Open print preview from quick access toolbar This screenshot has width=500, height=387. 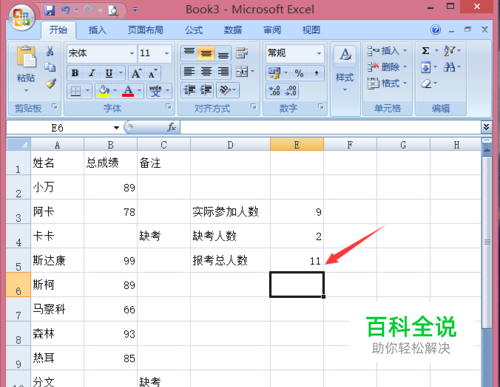(113, 11)
